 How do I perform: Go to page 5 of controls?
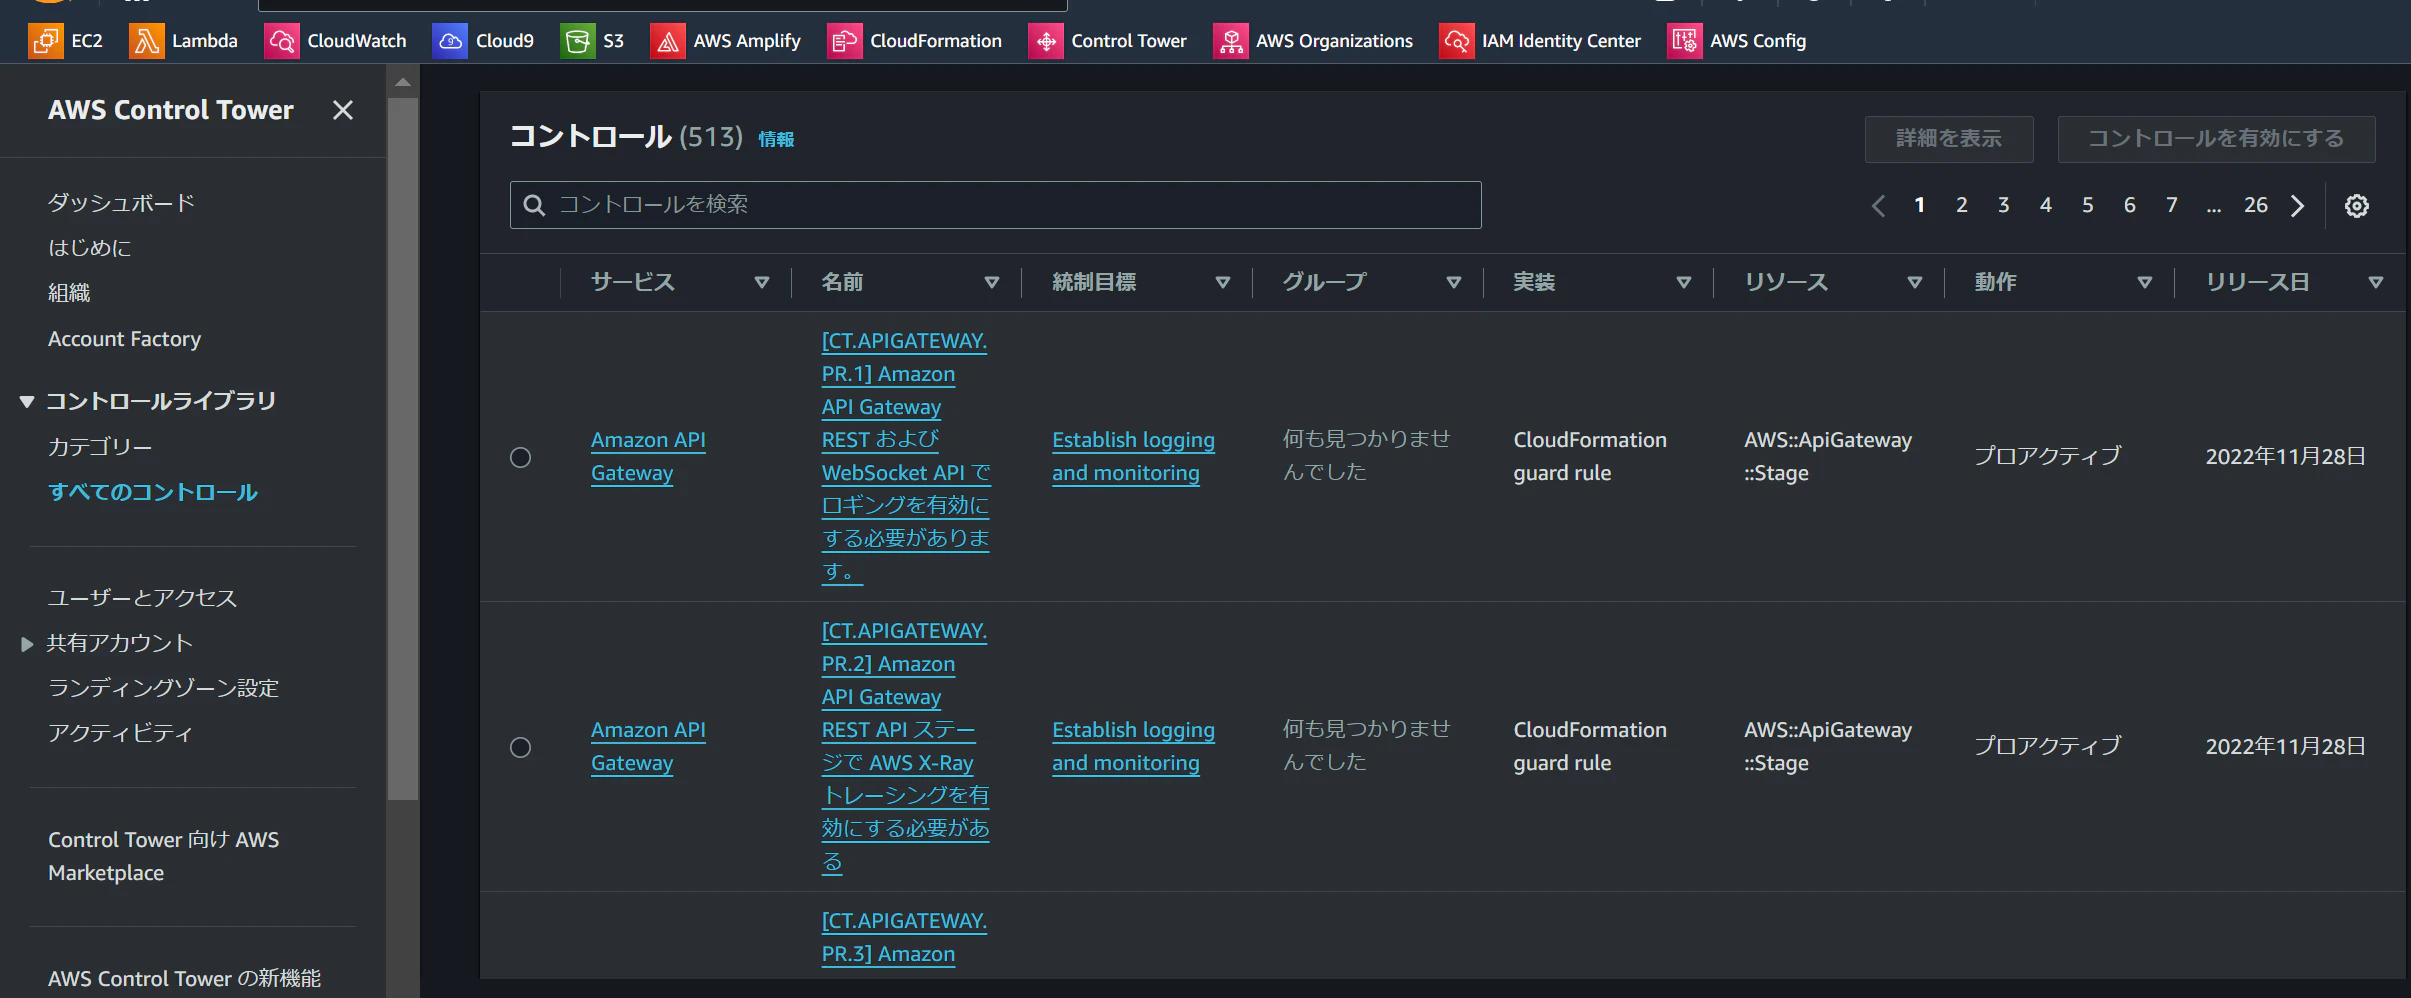click(2088, 205)
